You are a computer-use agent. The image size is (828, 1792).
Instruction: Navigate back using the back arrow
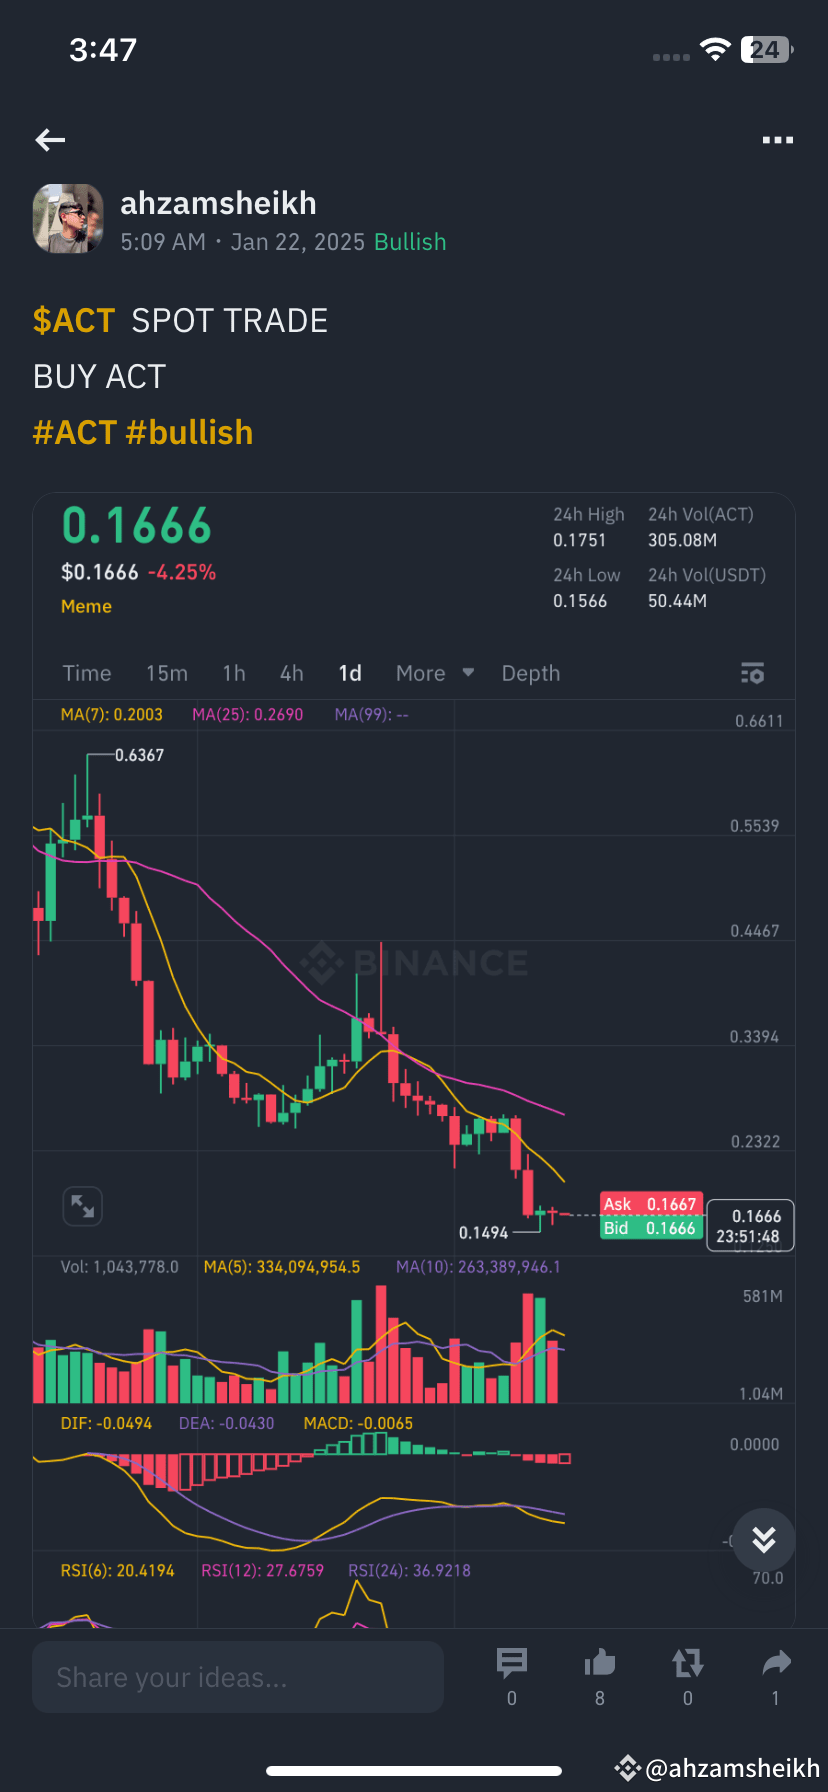point(50,140)
